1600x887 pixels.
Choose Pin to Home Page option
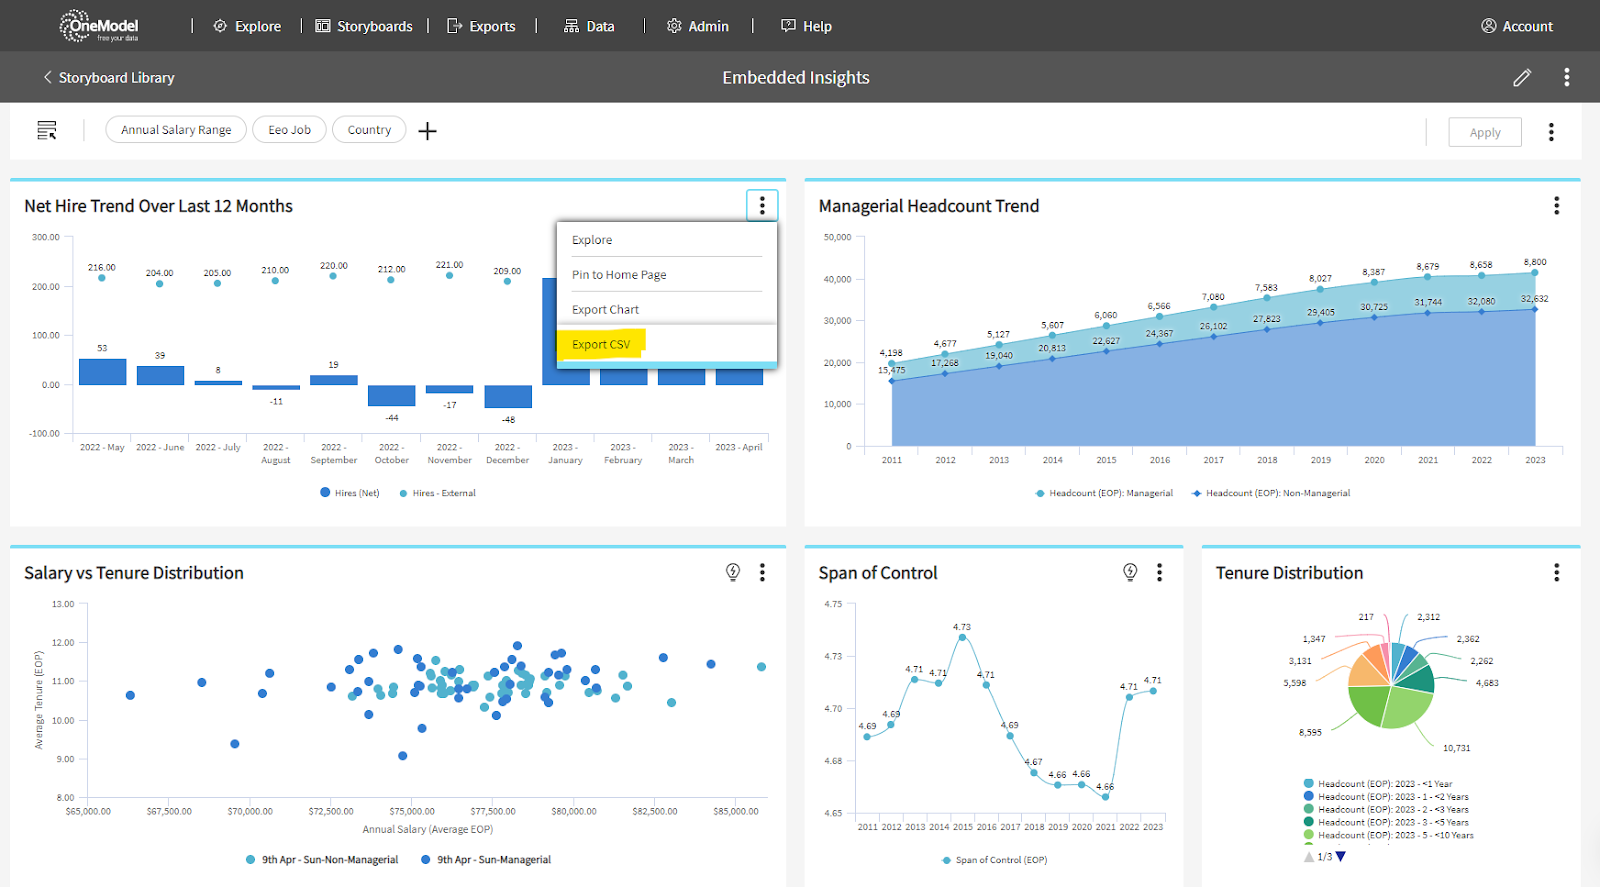(619, 275)
